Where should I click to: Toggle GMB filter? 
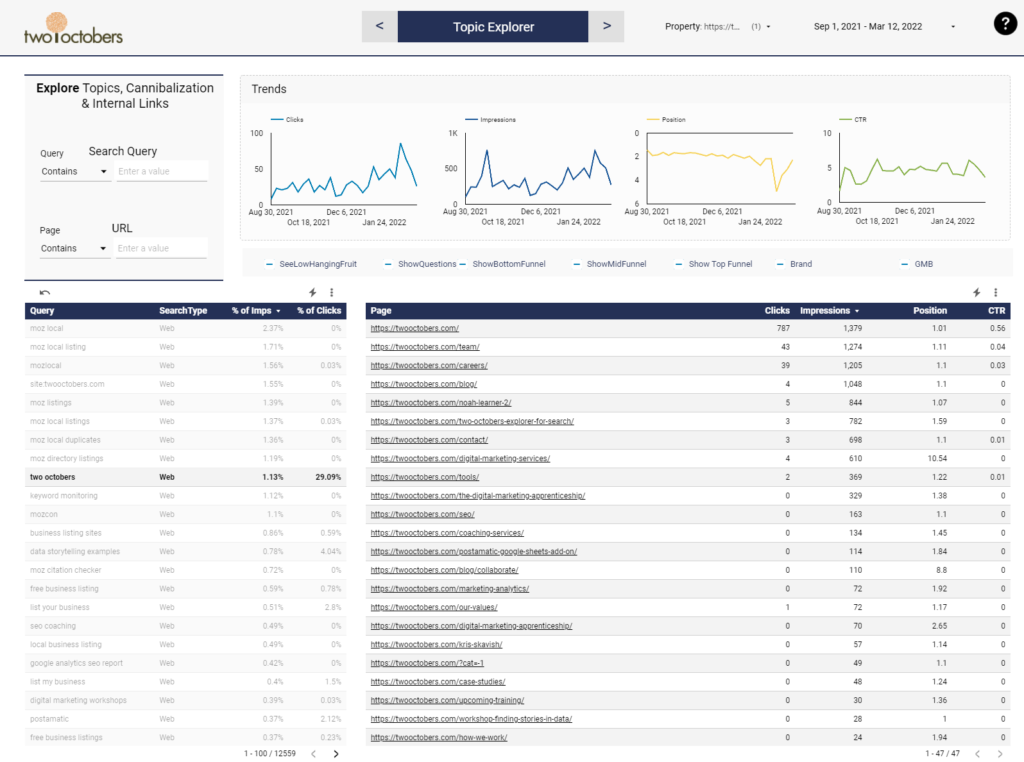[917, 264]
